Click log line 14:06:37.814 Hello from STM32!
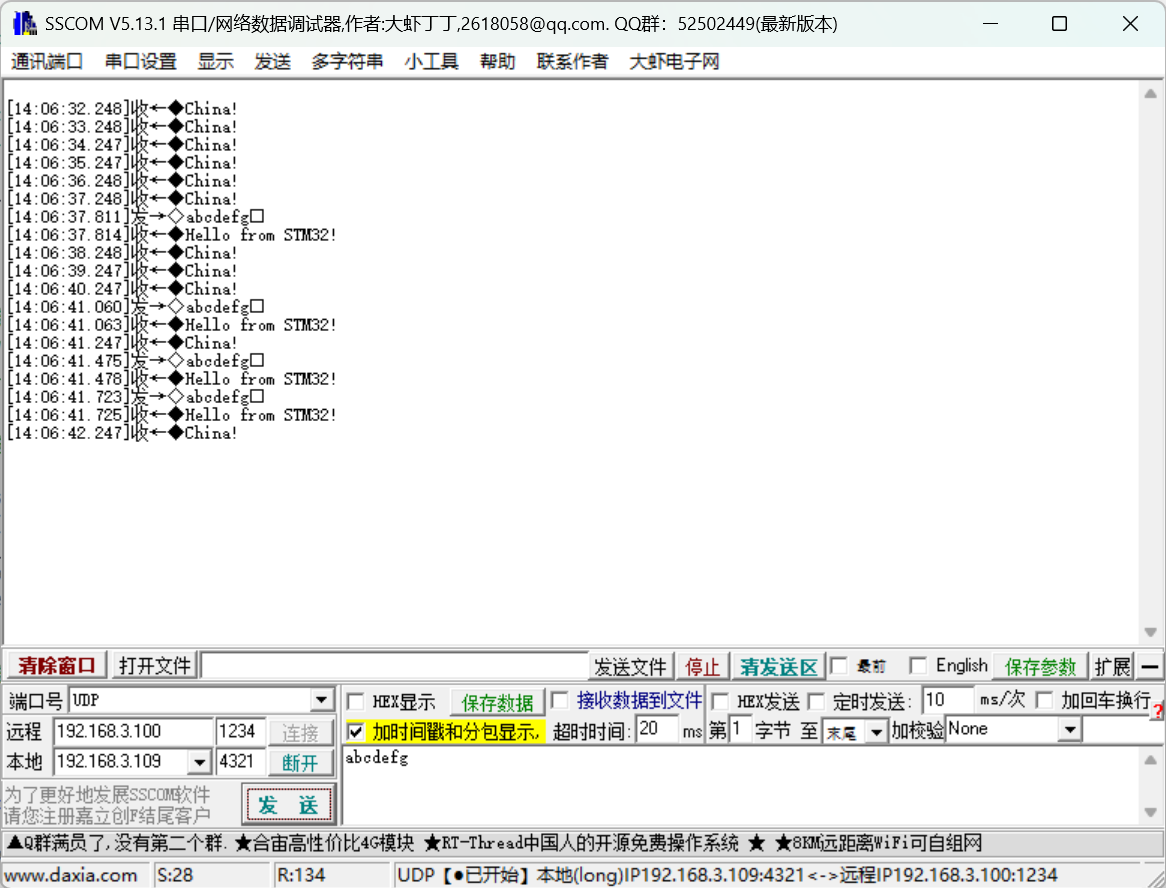The image size is (1166, 888). click(x=172, y=235)
